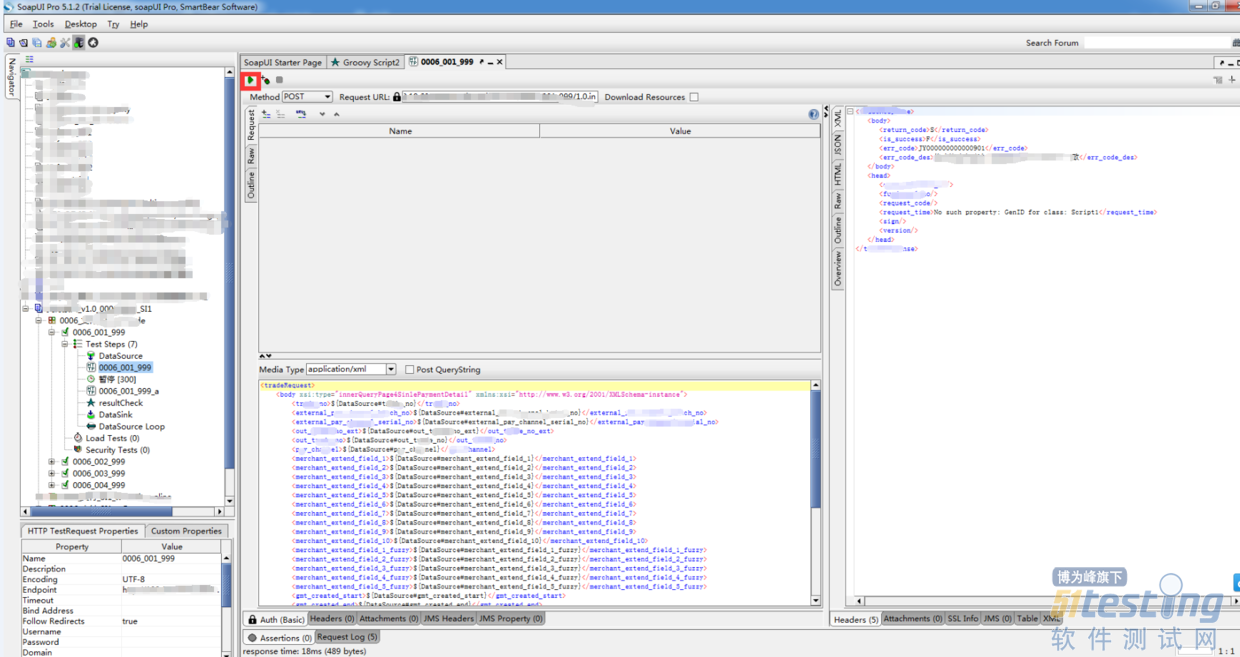Move parameter up with the up arrow
Screen dimensions: 1240x657
tap(336, 114)
